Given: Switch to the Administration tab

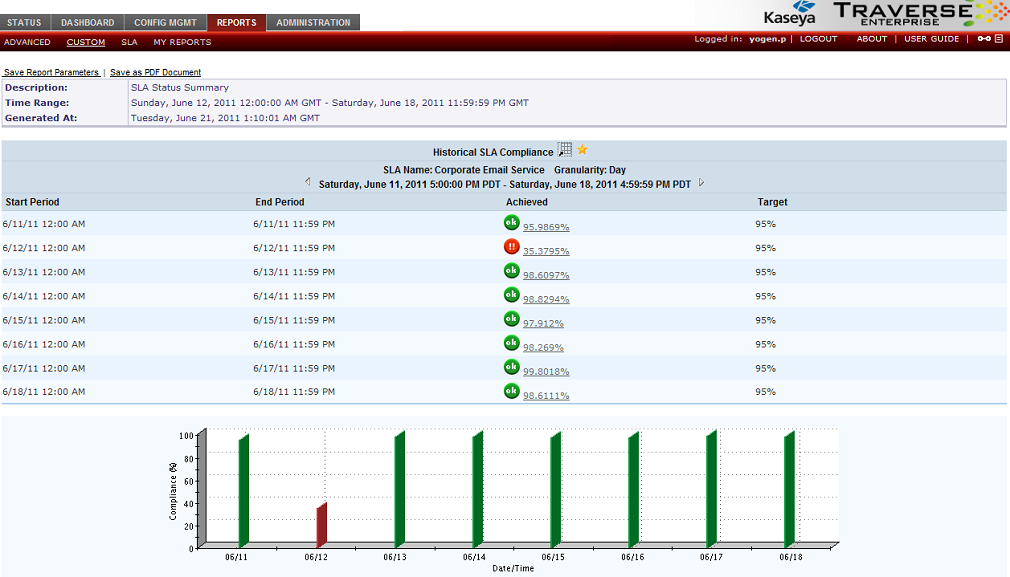Looking at the screenshot, I should [313, 22].
